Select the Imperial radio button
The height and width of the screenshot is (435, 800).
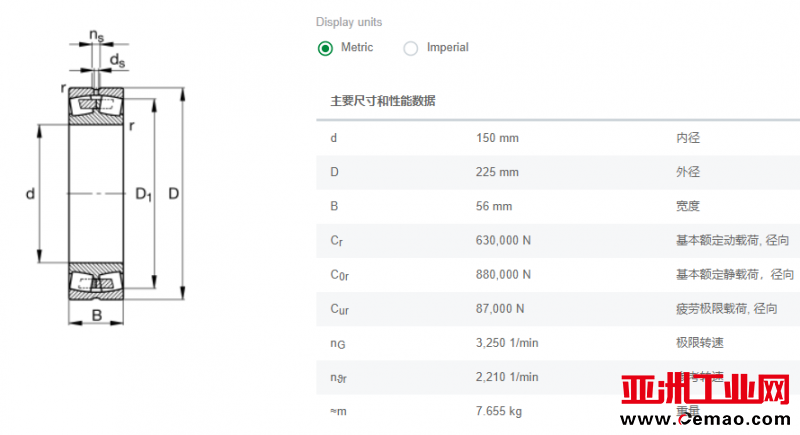[411, 48]
